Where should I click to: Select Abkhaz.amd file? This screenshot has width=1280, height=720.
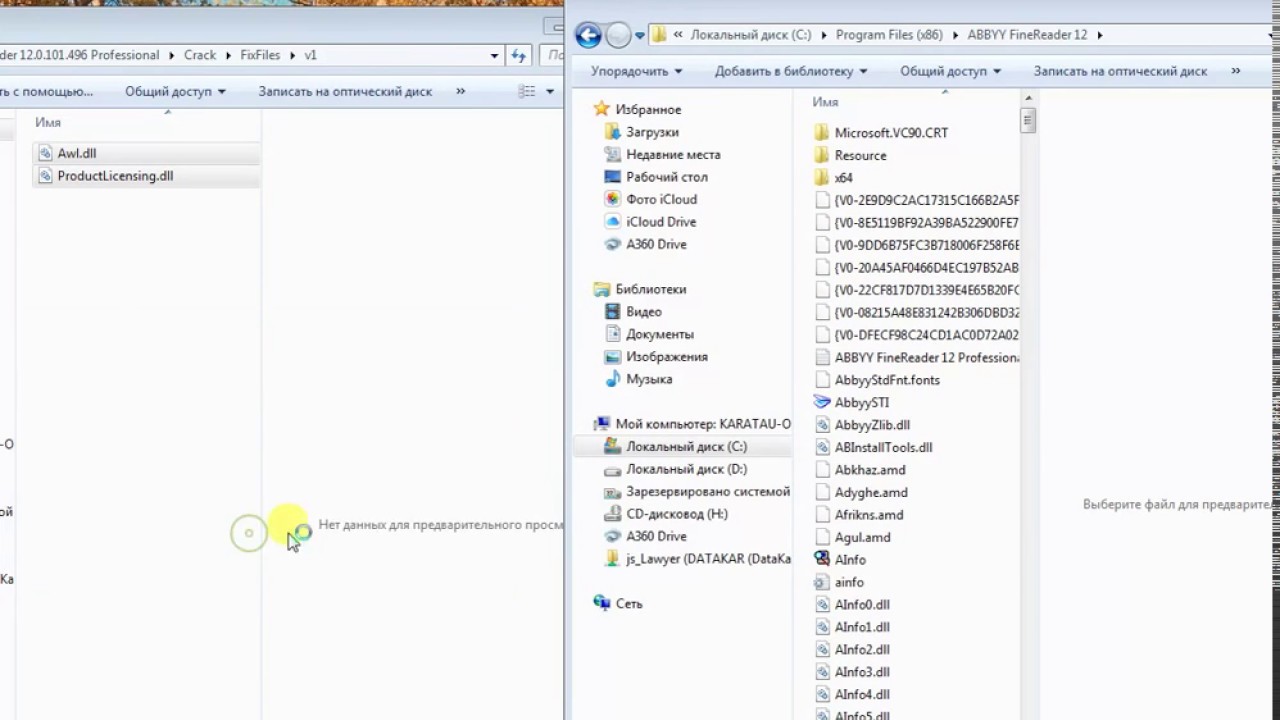[870, 470]
